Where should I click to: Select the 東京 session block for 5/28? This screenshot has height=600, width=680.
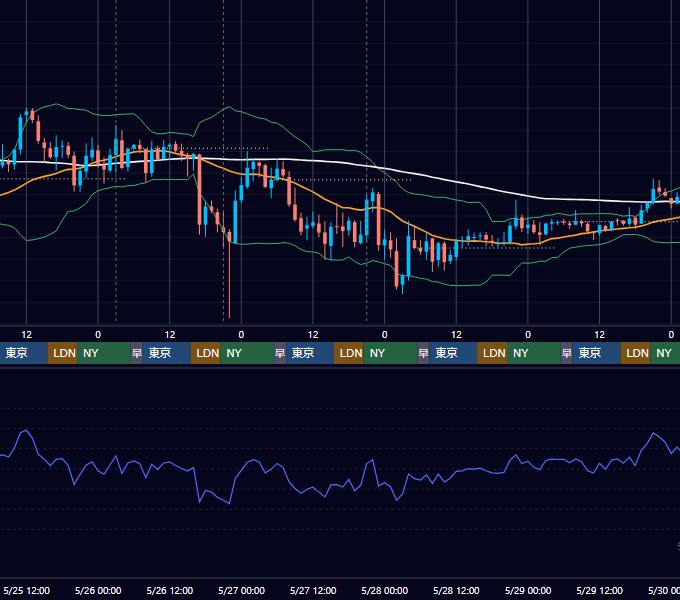[453, 353]
